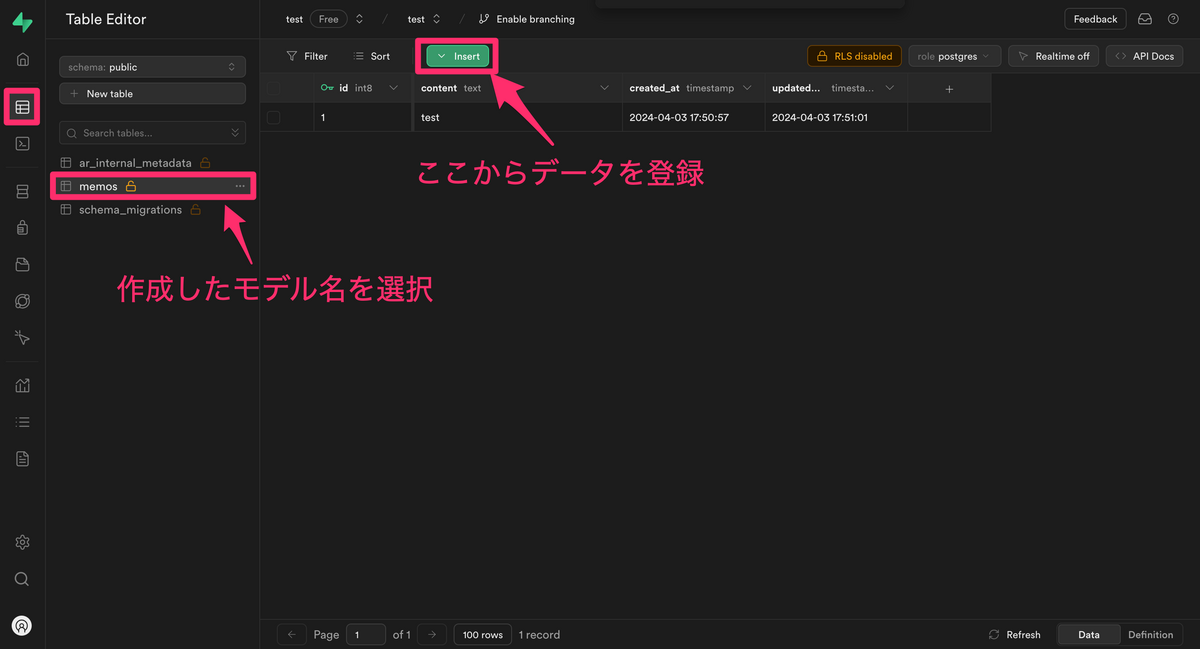Tick the checkbox for row id 1

click(273, 117)
